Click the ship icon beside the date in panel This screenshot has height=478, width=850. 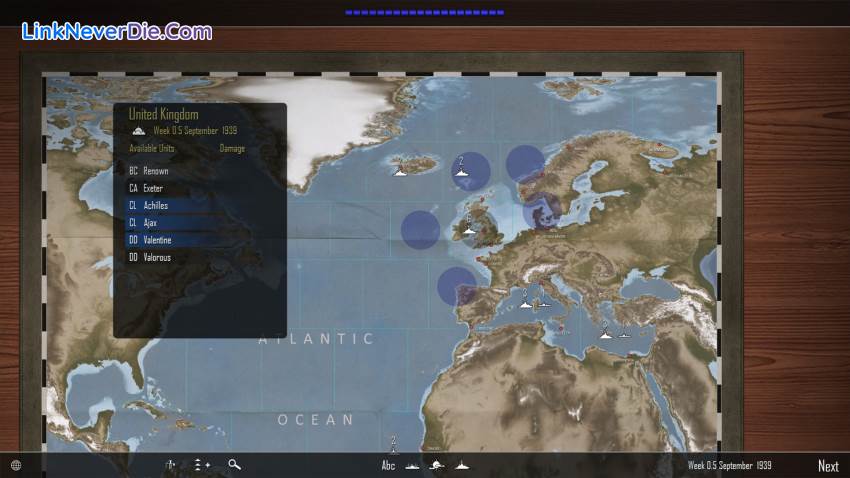[x=139, y=131]
